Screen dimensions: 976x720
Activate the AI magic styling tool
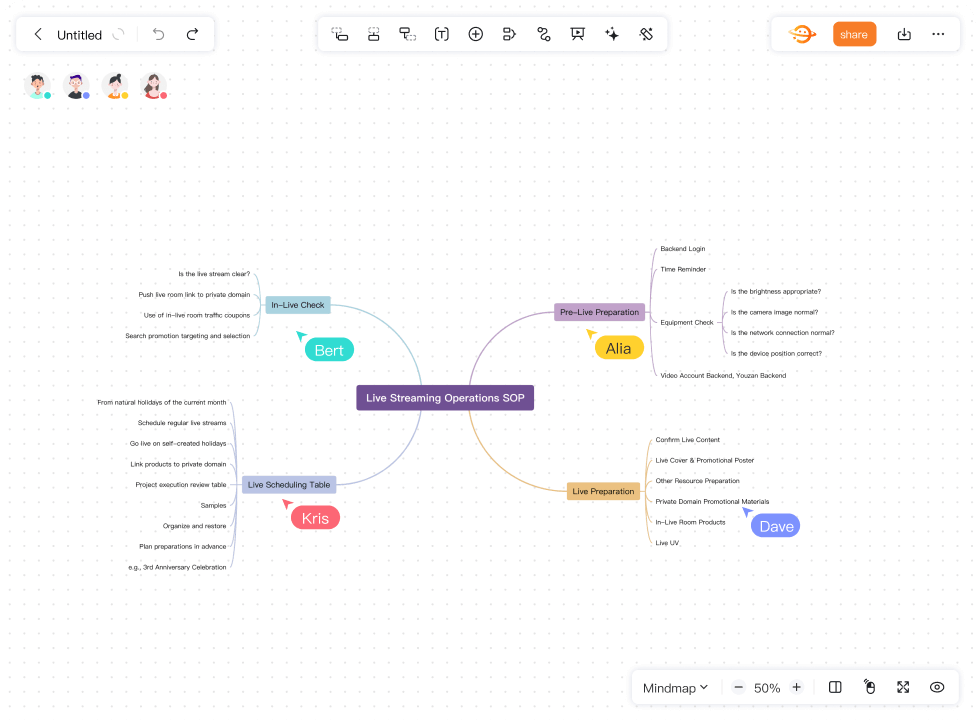coord(646,33)
